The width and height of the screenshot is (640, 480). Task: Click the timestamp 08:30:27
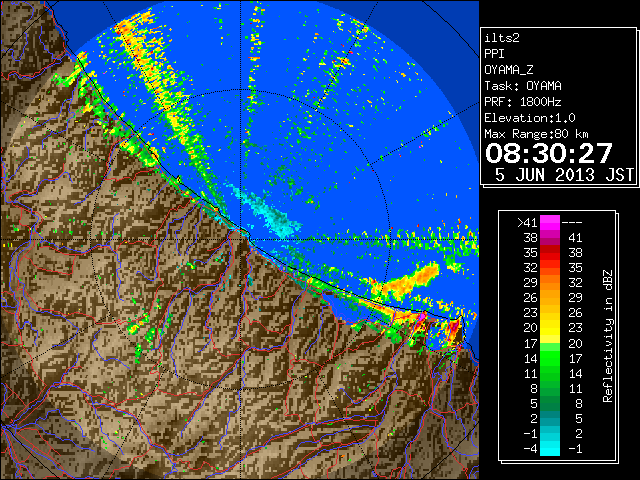[x=549, y=153]
